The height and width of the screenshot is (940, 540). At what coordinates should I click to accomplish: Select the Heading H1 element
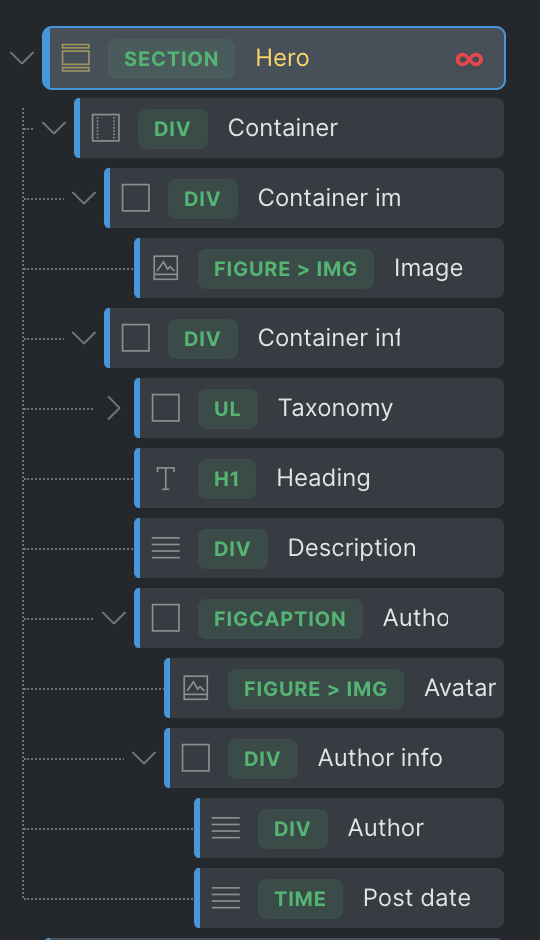click(x=319, y=478)
